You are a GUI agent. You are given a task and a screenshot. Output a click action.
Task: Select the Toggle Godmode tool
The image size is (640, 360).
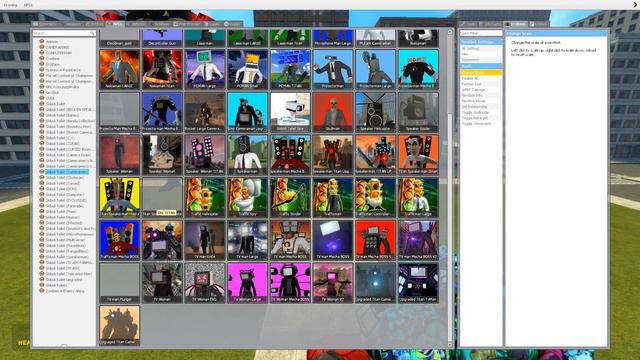(x=481, y=112)
